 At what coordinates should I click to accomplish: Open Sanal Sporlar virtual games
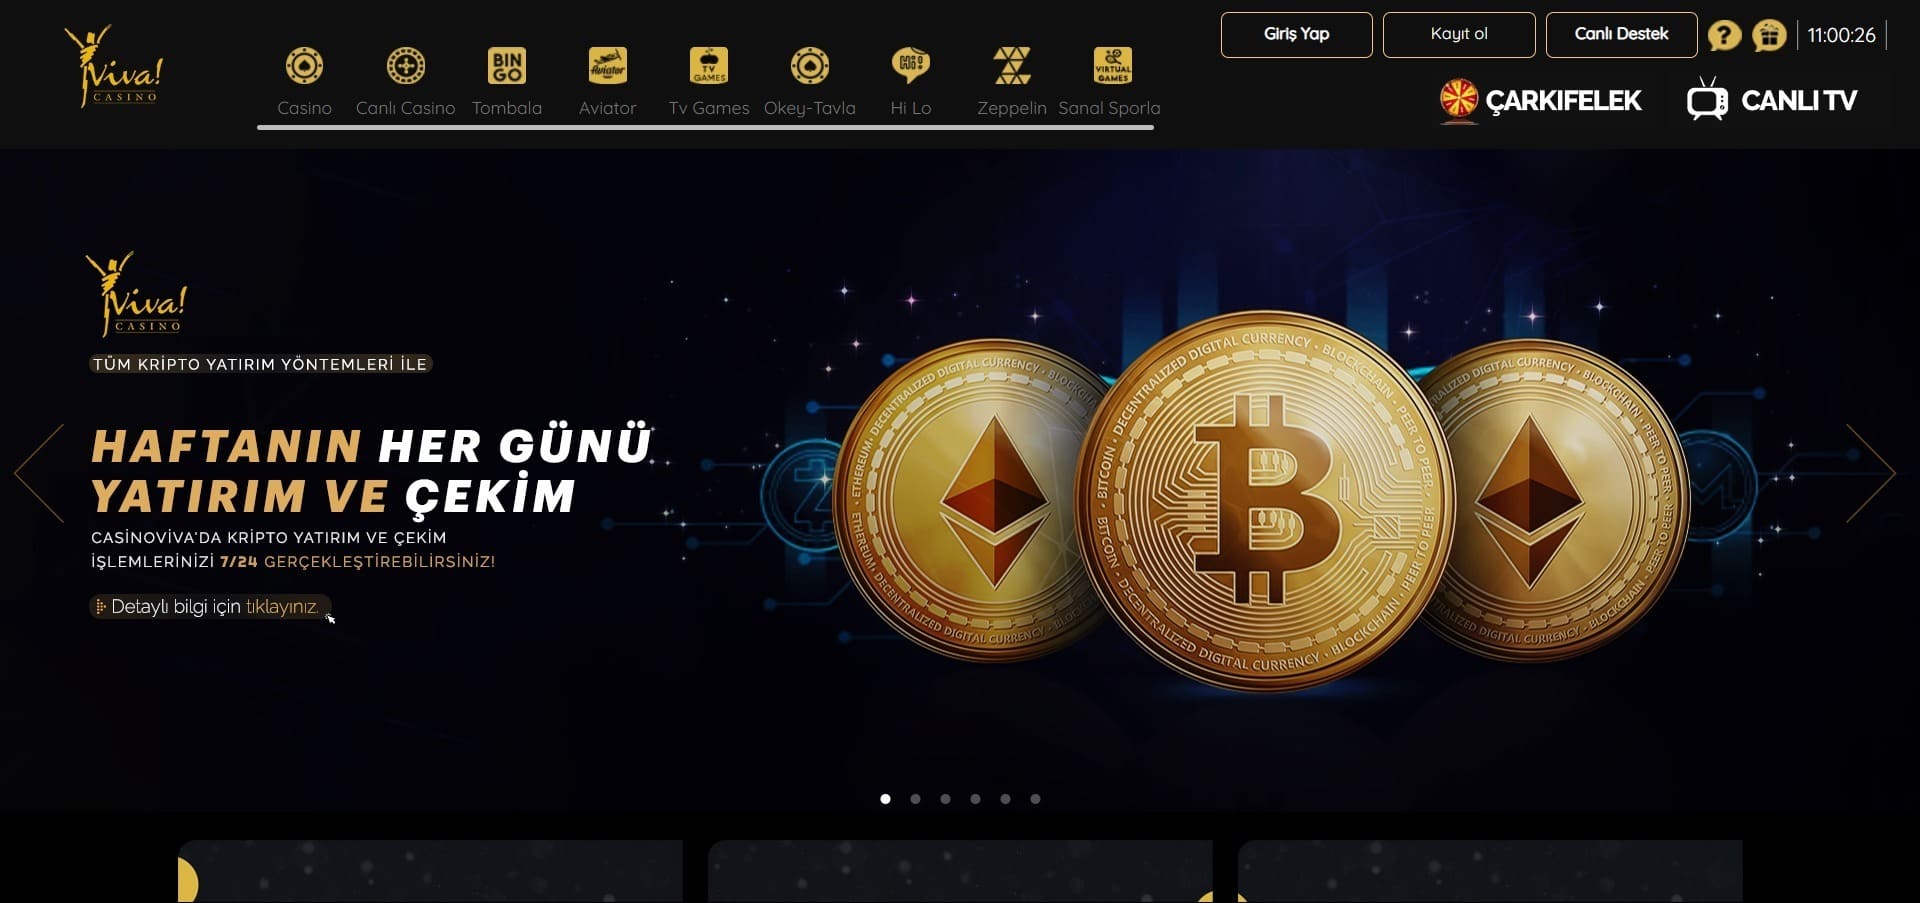(1112, 66)
